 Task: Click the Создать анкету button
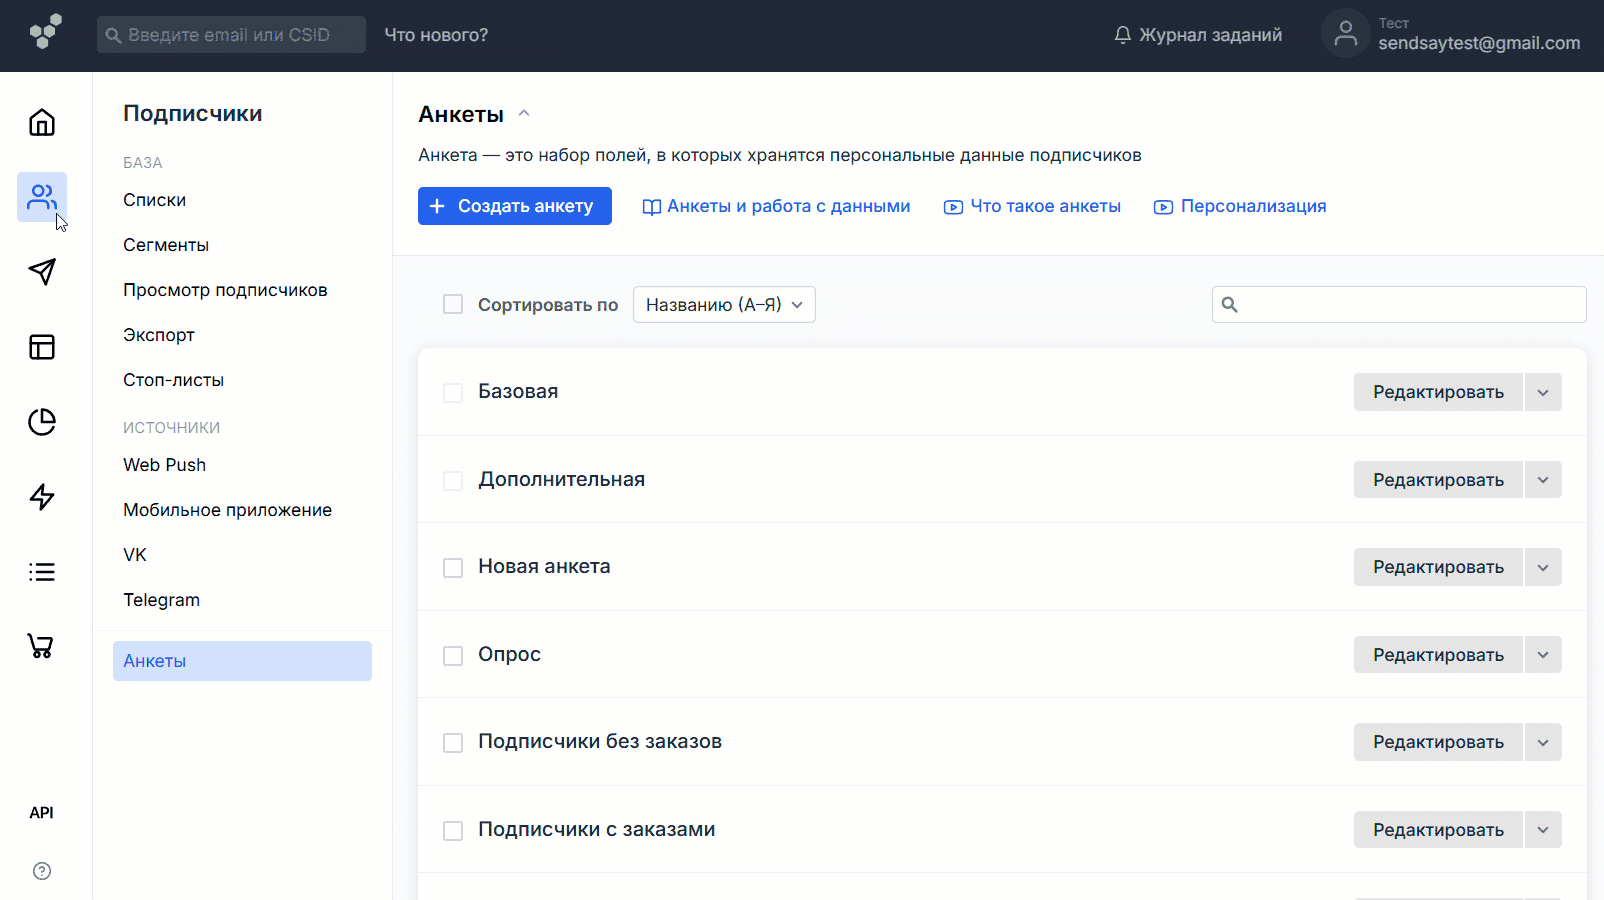514,206
